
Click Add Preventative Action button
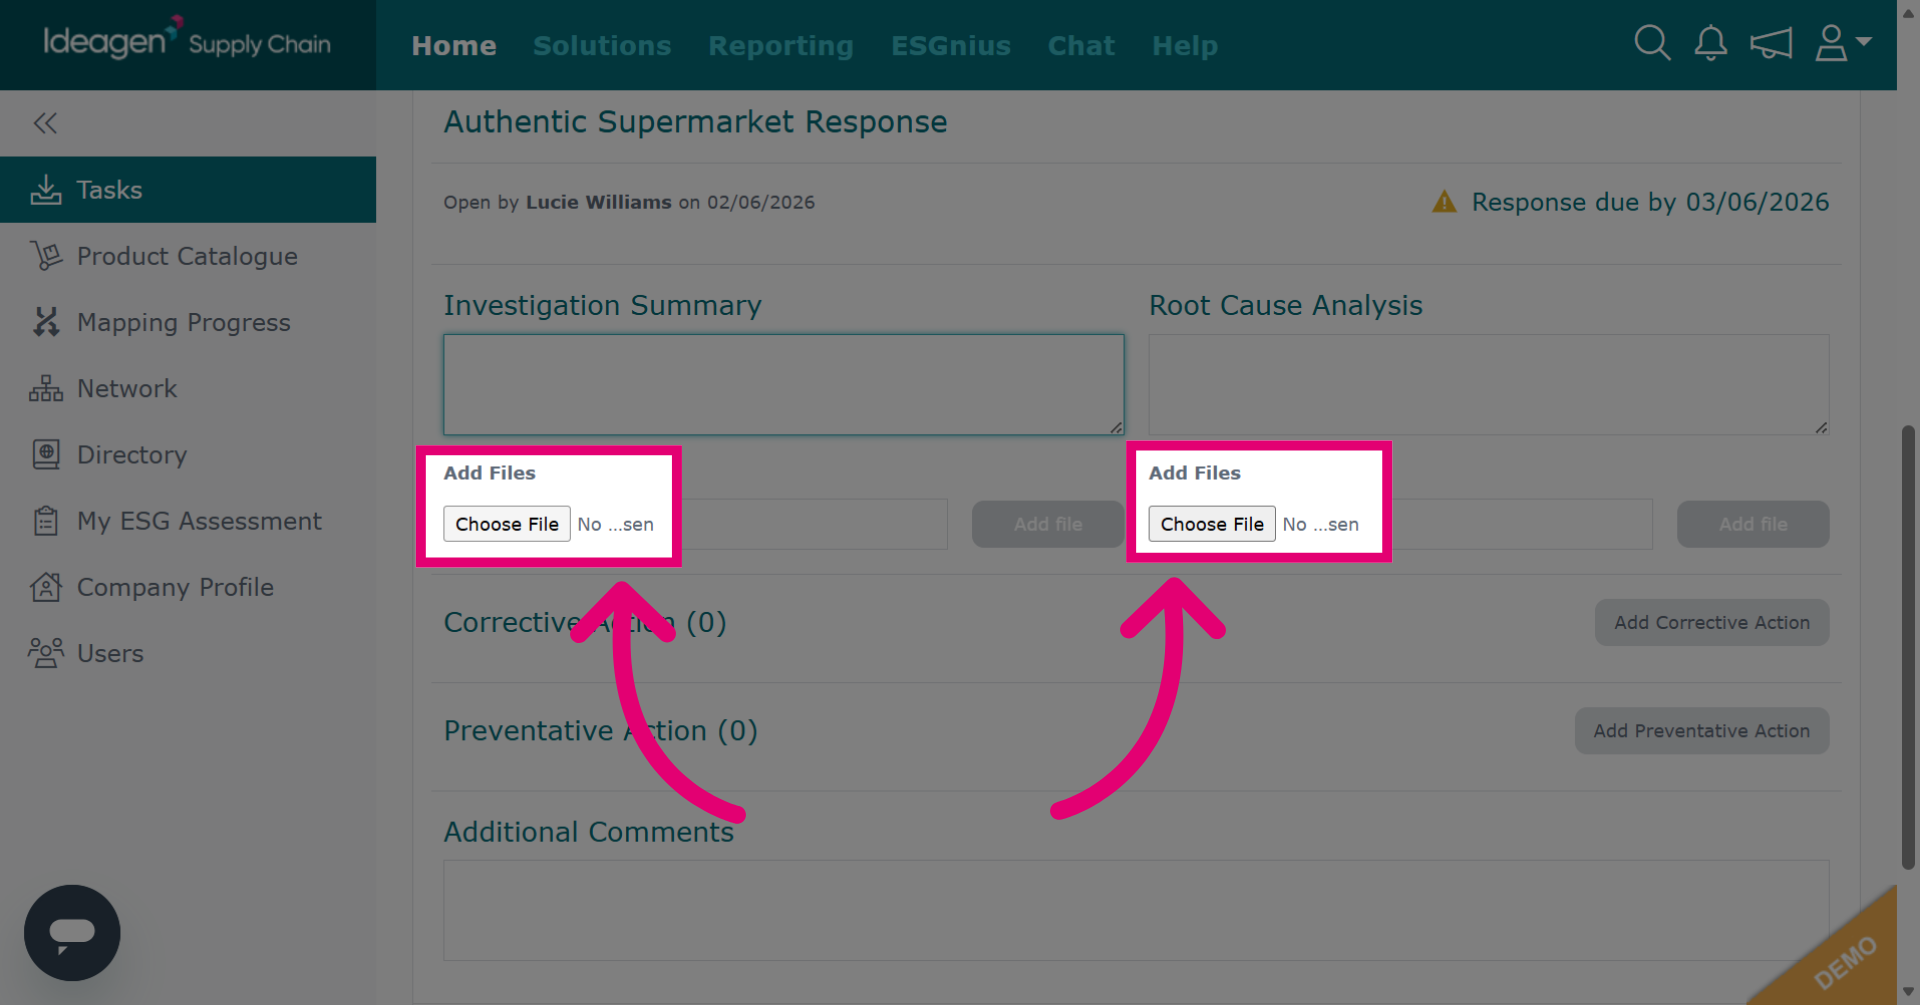pyautogui.click(x=1702, y=731)
